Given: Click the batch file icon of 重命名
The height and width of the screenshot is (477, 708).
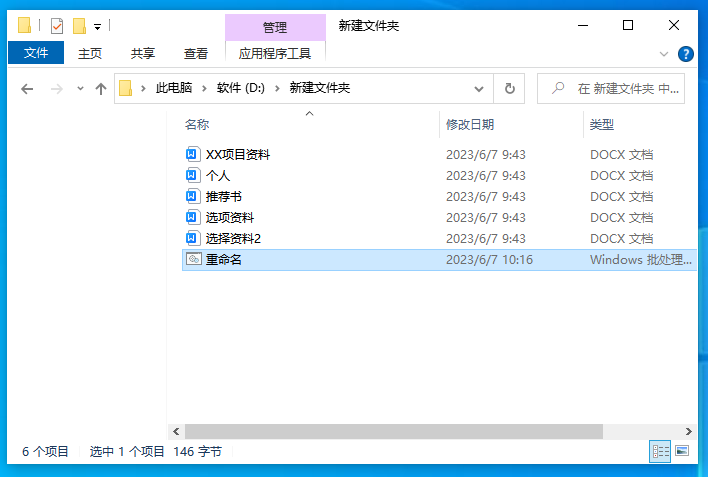Looking at the screenshot, I should [x=194, y=259].
